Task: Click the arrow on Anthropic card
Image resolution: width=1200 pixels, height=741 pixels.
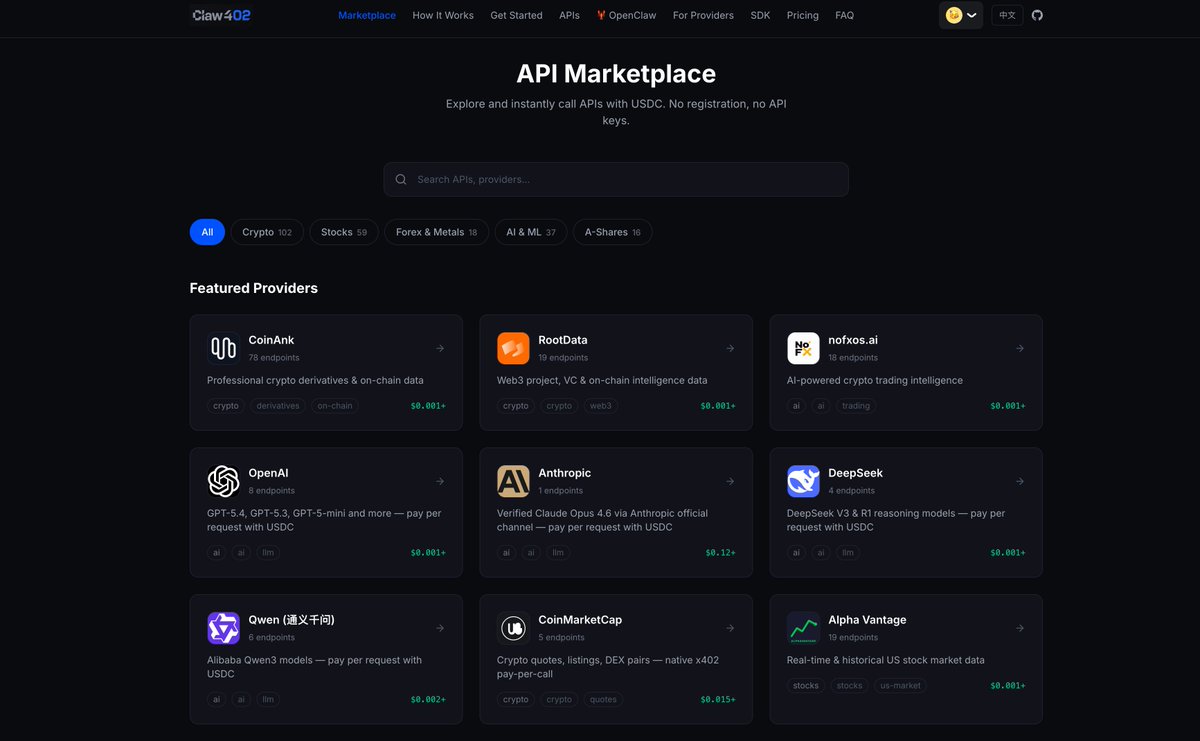Action: point(730,481)
